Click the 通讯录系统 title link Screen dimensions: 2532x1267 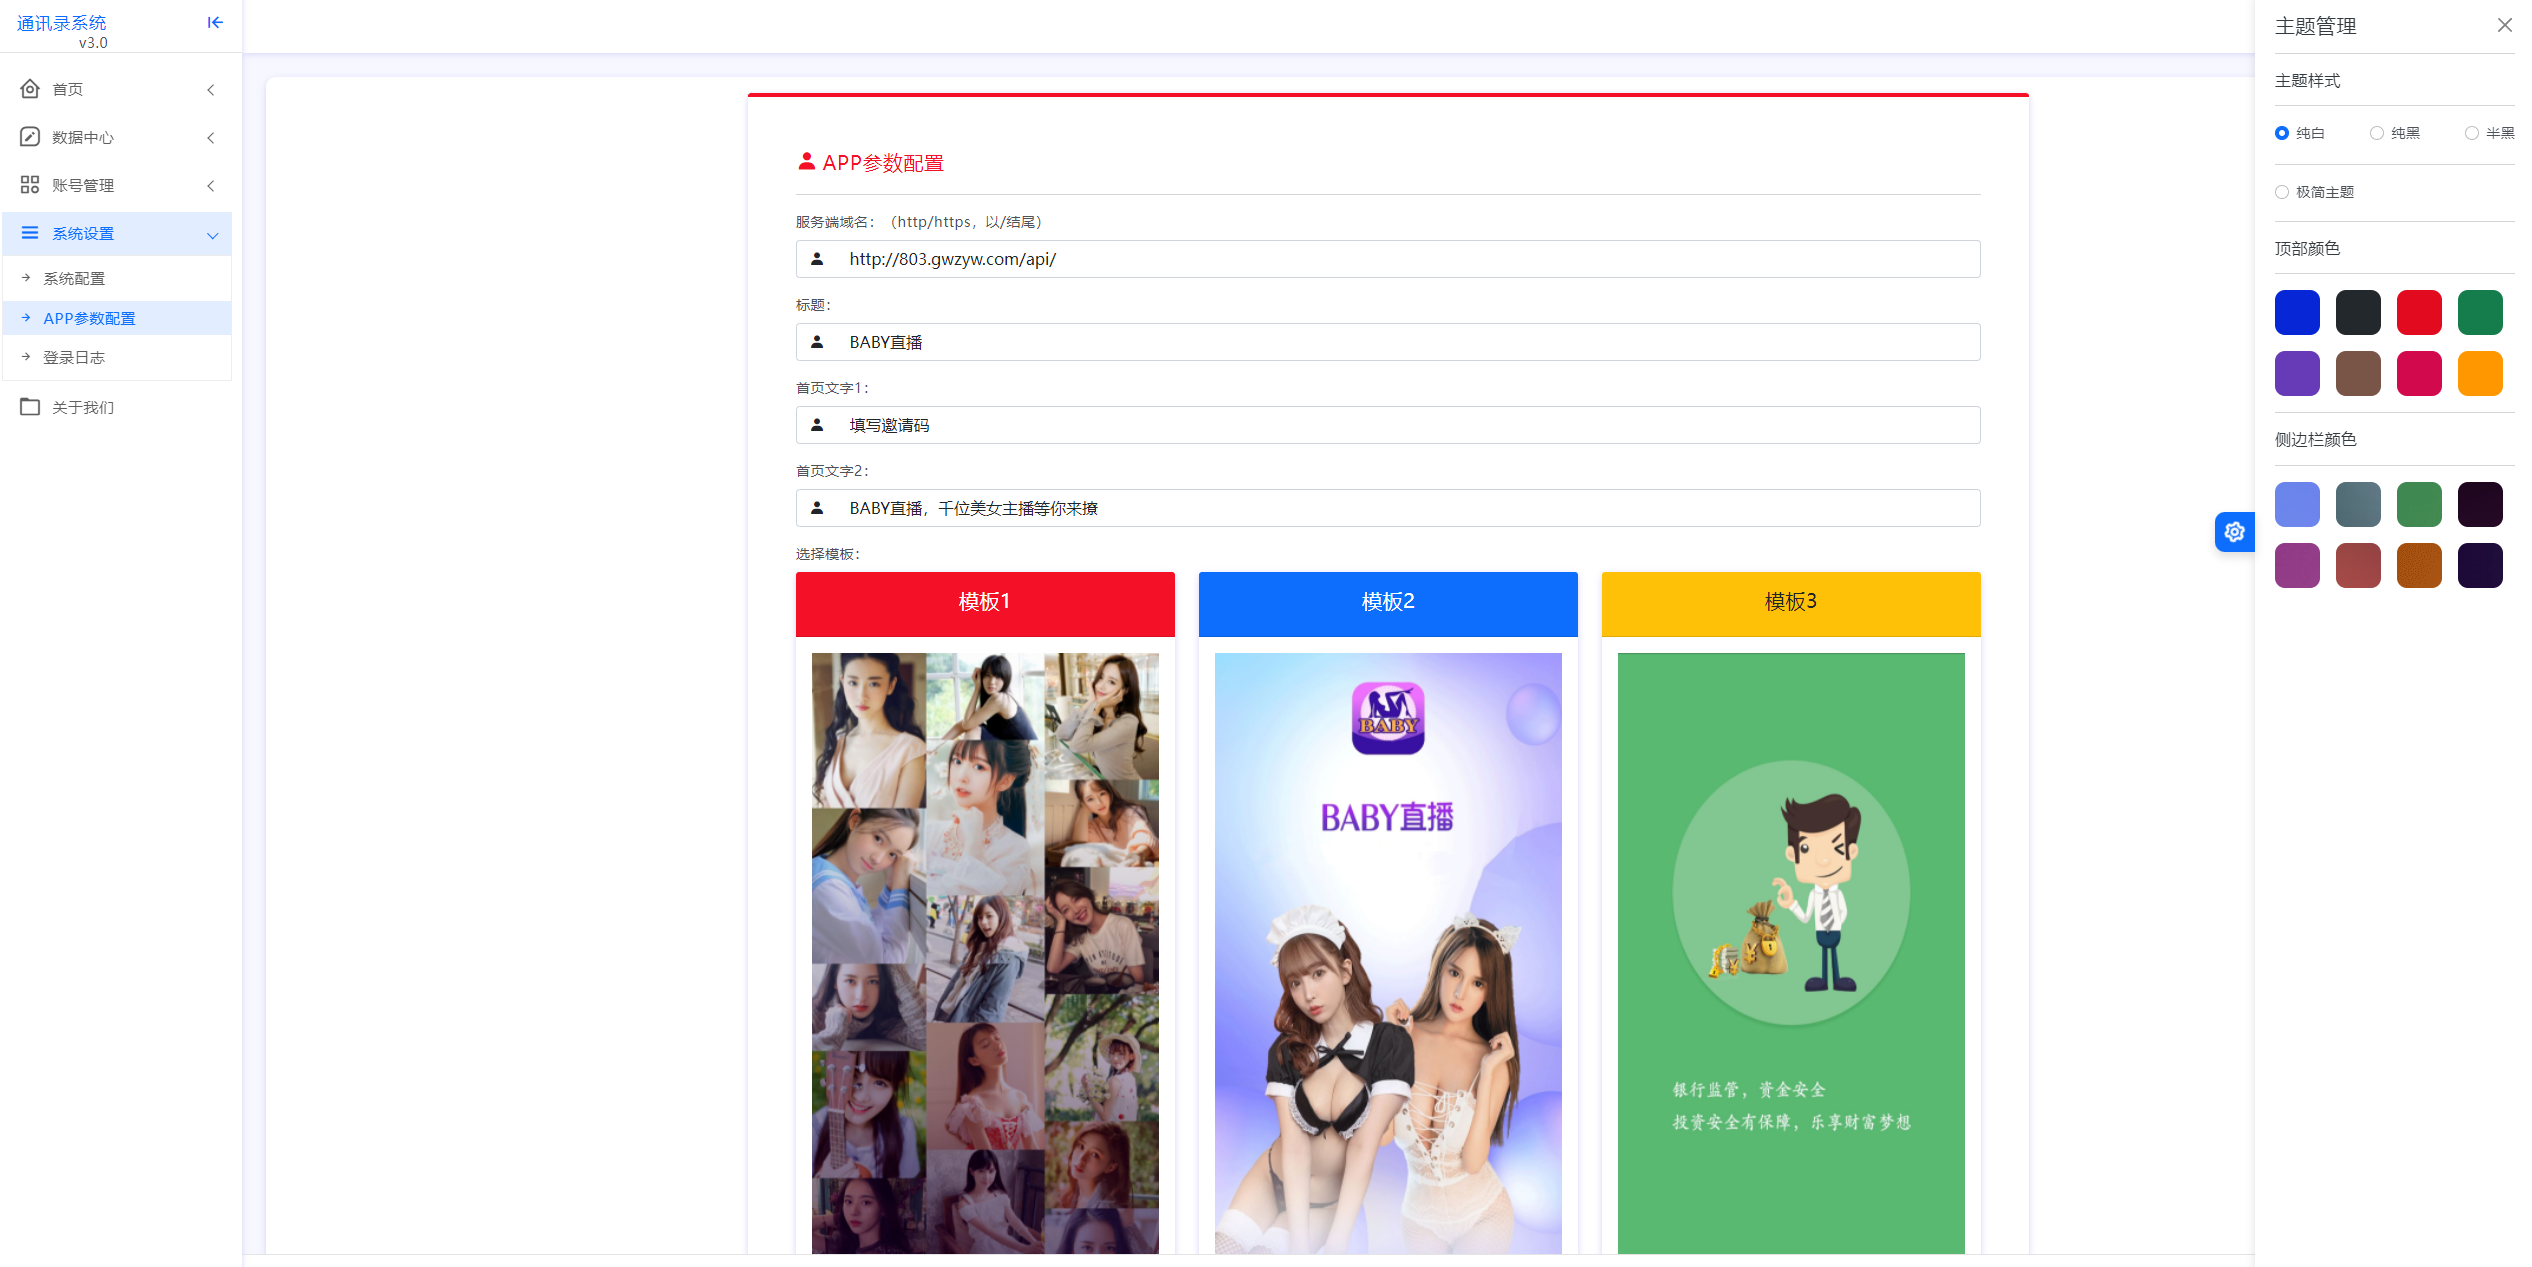[61, 22]
